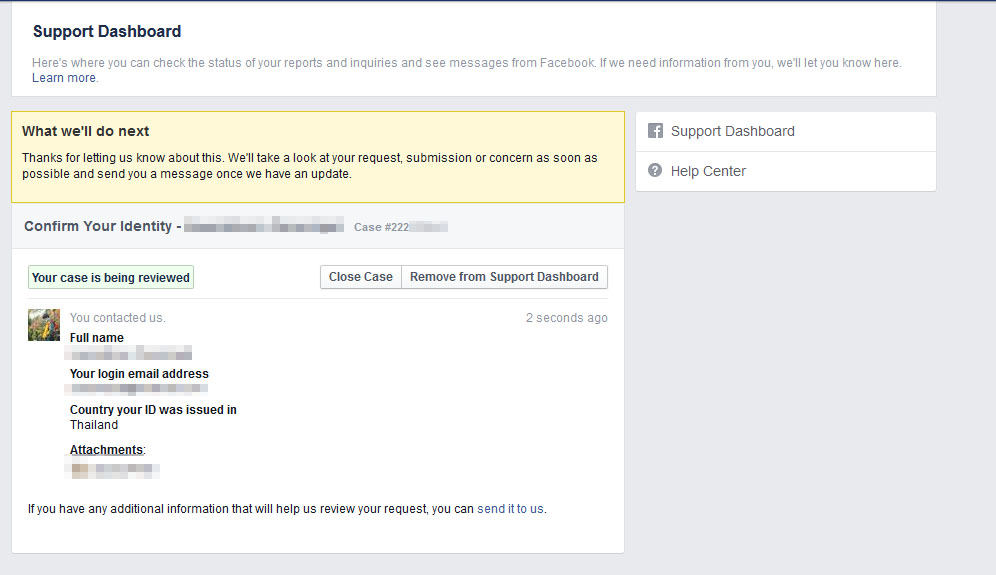This screenshot has height=575, width=996.
Task: Click the 'What we'll do next' heading
Action: [x=85, y=131]
